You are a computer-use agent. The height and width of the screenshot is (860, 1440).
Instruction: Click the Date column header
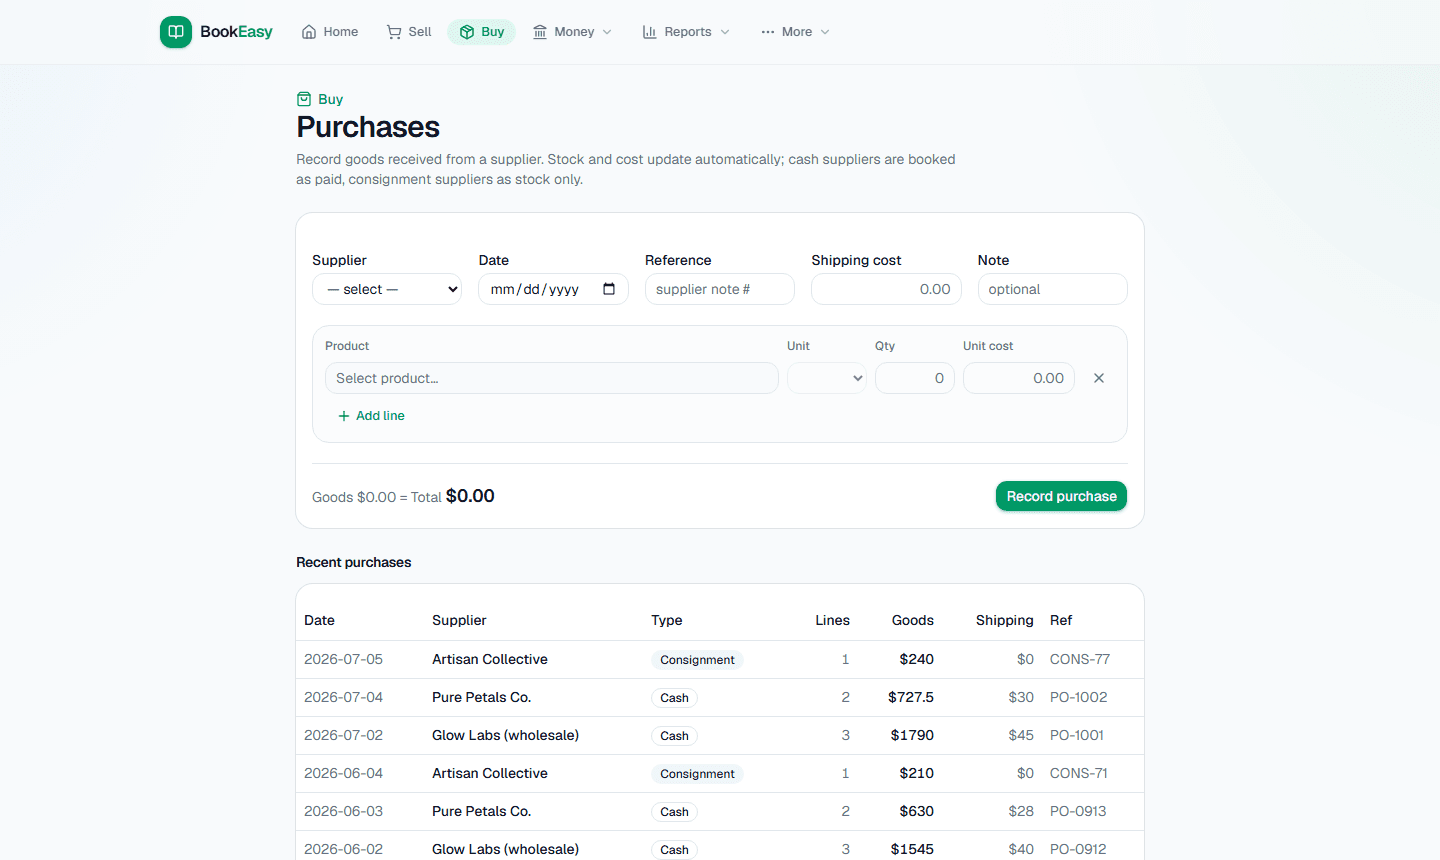pyautogui.click(x=319, y=620)
